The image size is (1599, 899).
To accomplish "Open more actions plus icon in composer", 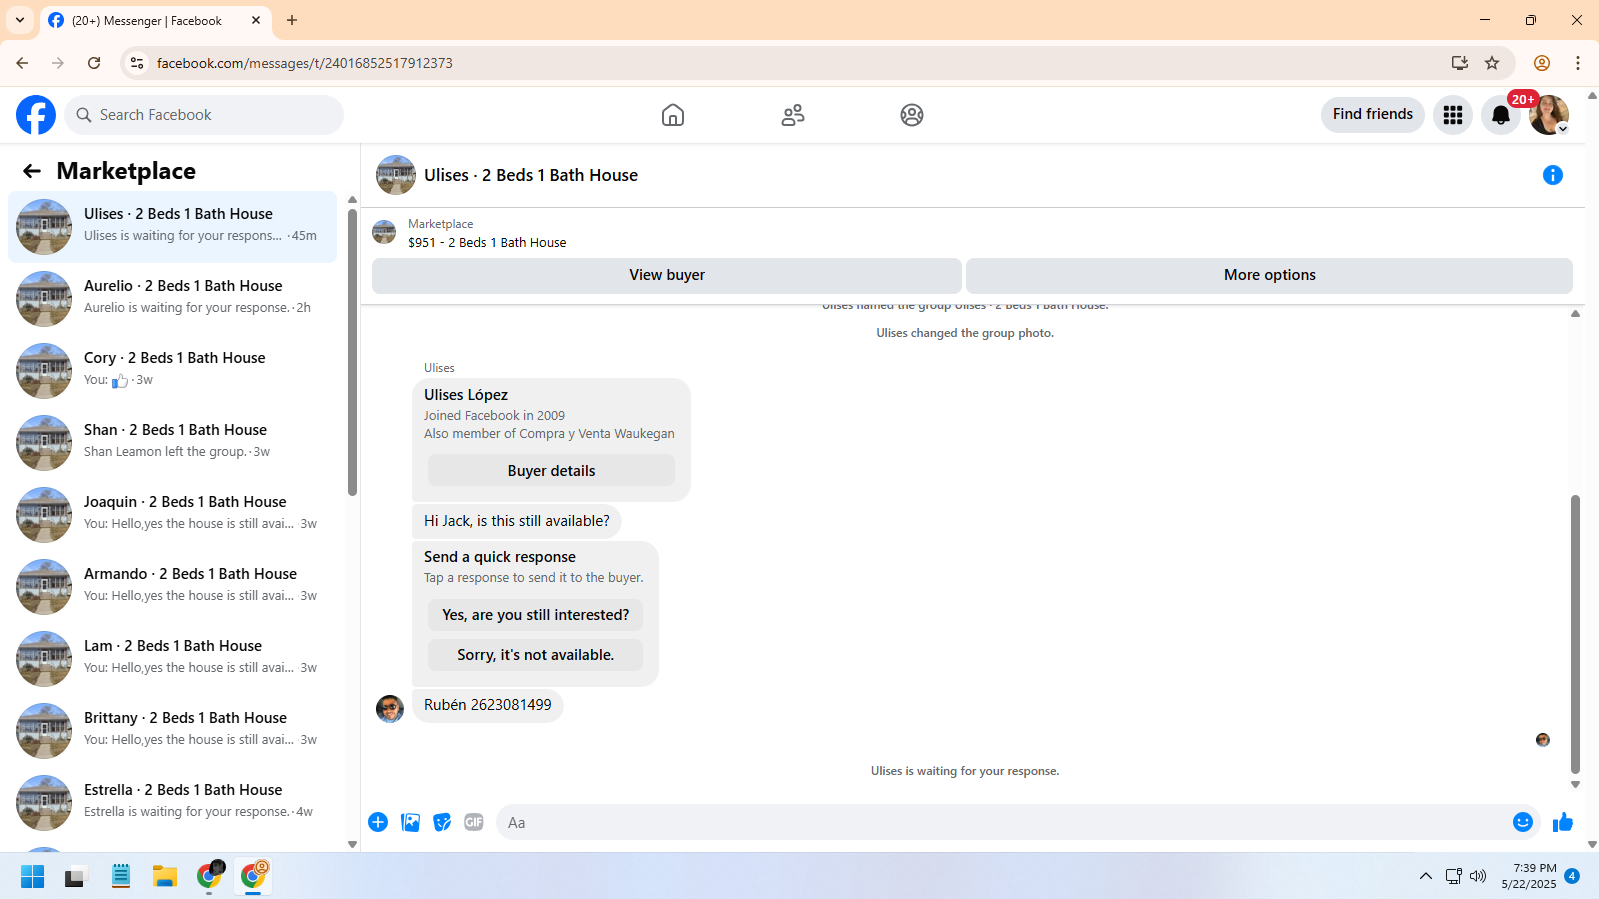I will [x=378, y=822].
